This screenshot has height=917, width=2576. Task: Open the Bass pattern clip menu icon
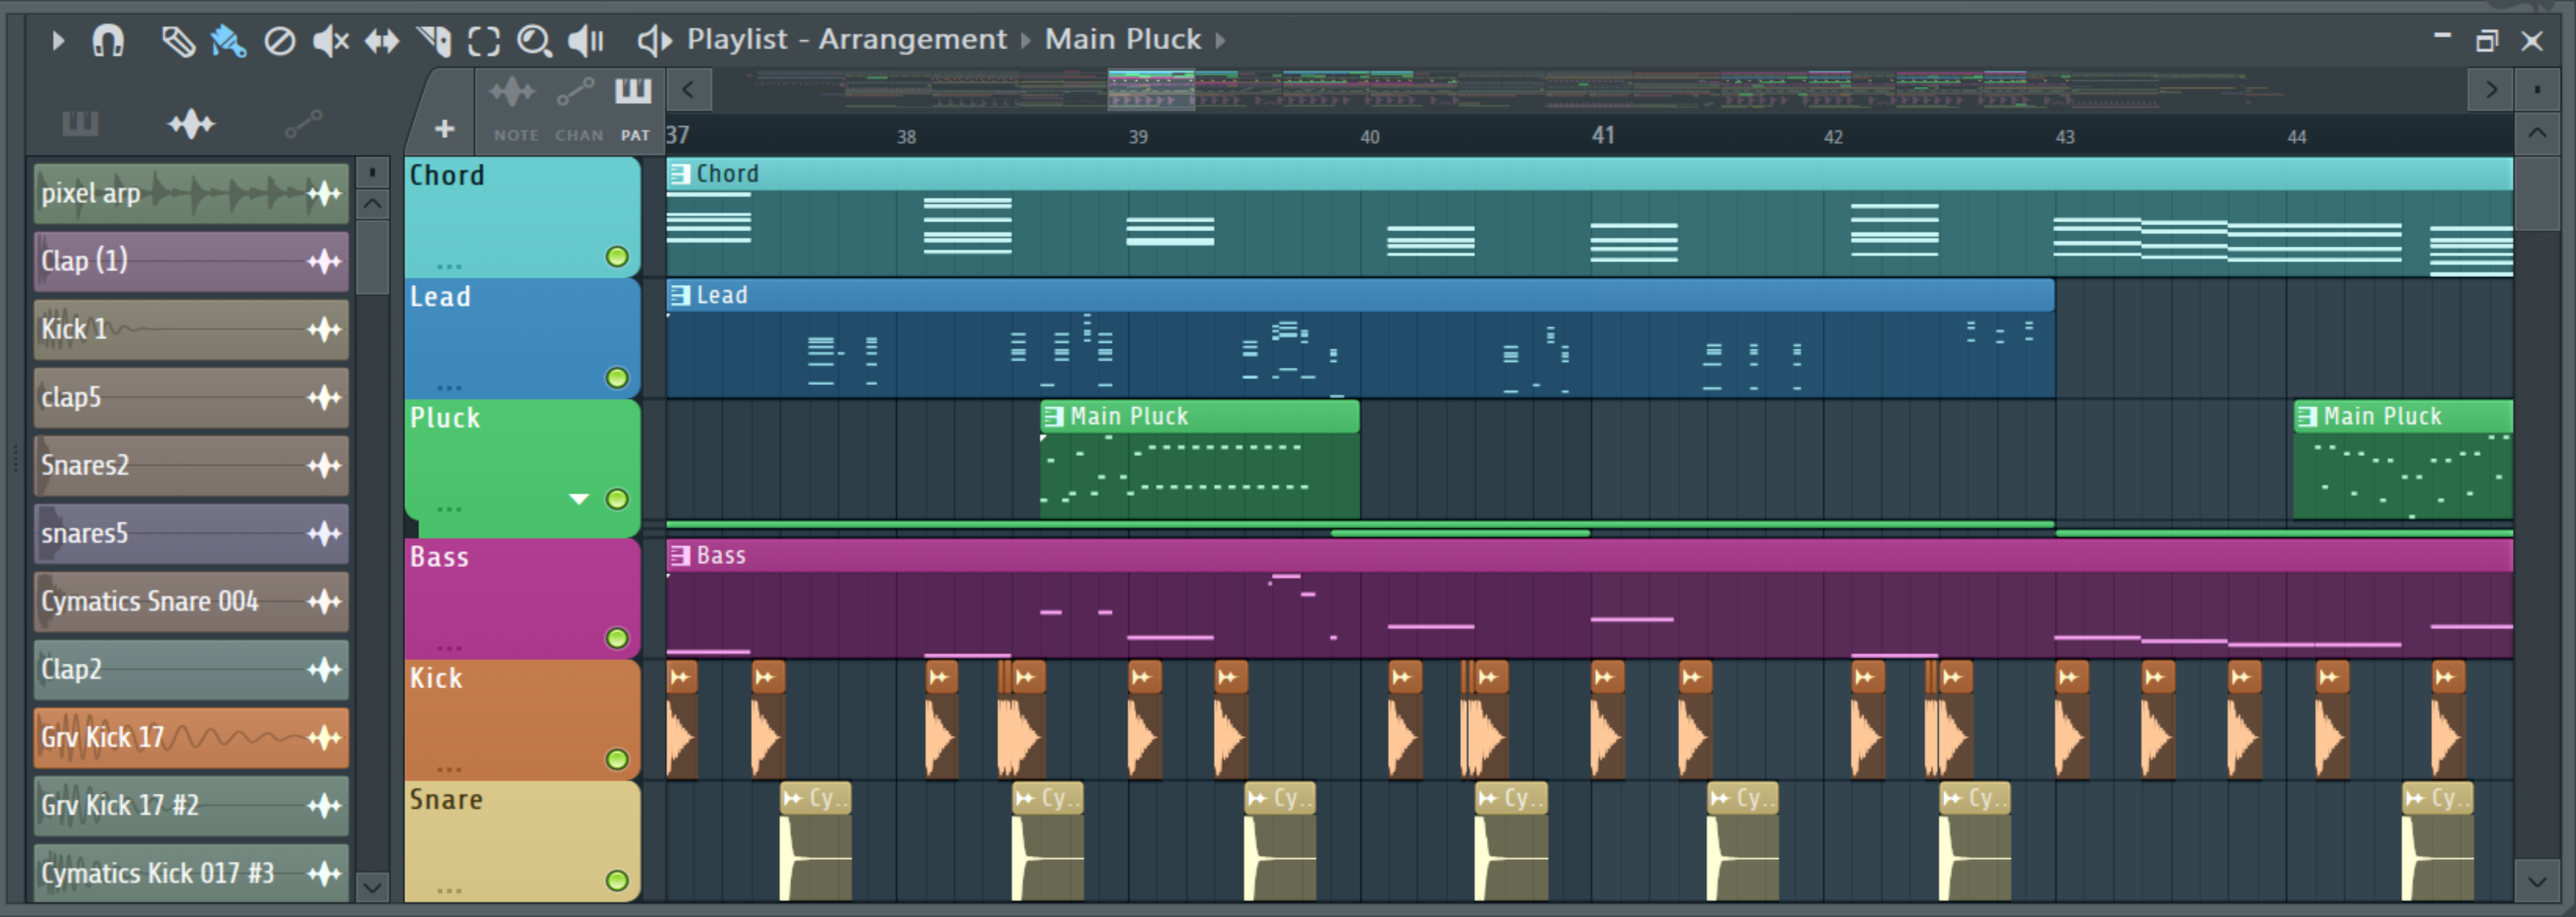coord(680,555)
